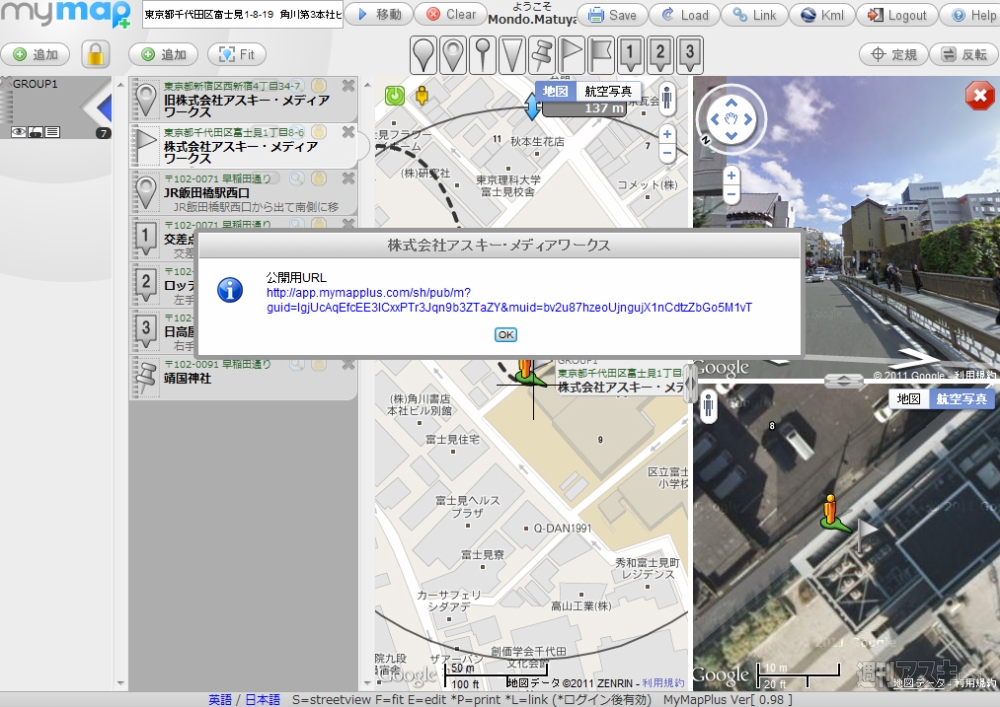Switch lower-right map to 地図 view

click(908, 399)
